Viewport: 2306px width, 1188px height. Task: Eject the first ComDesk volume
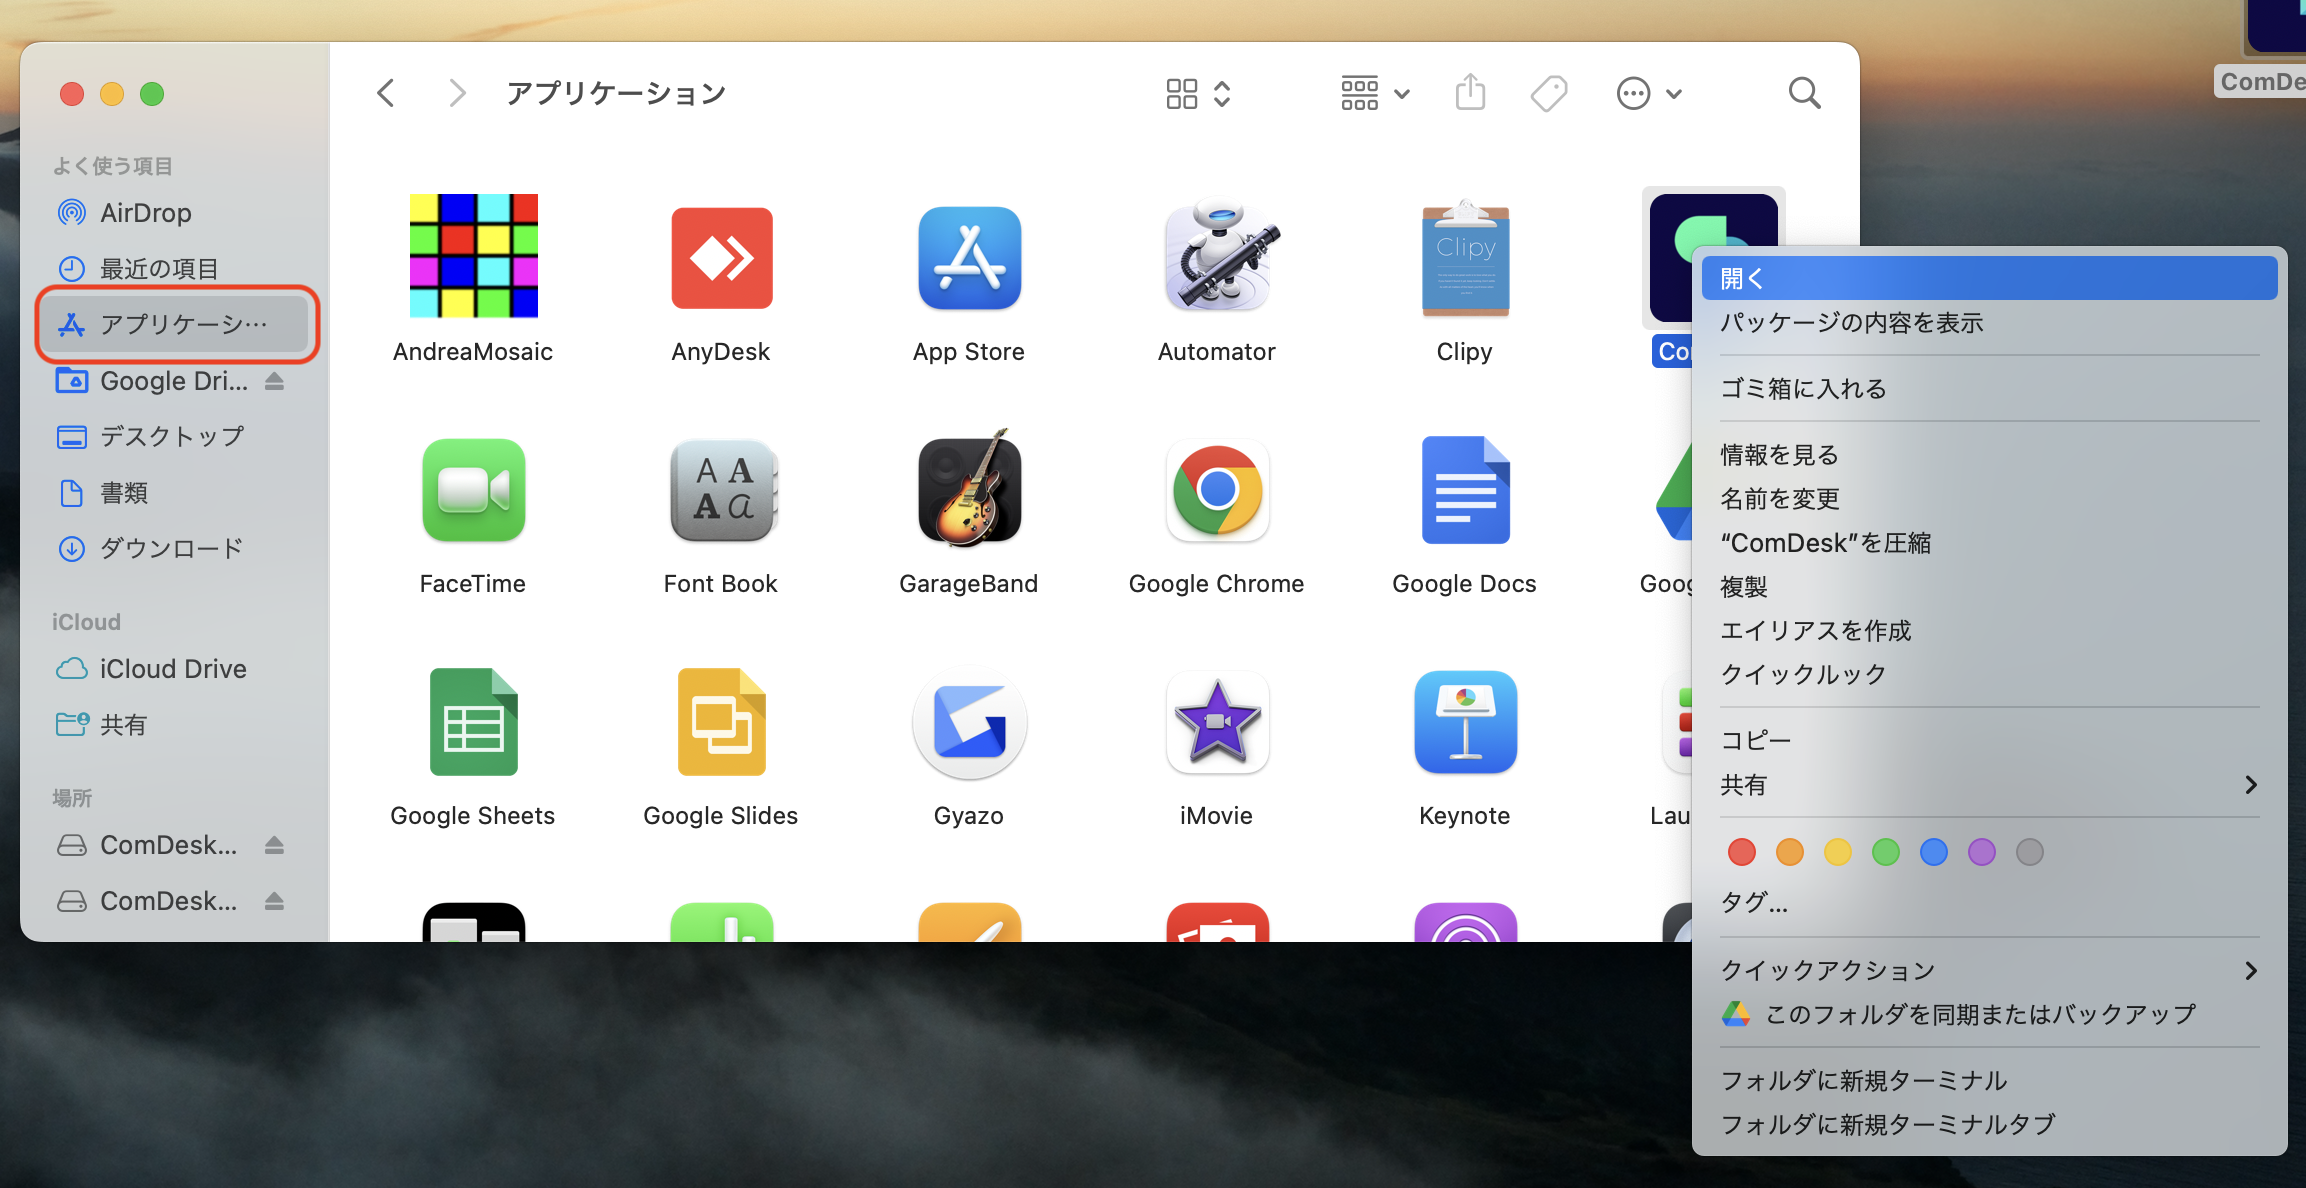(275, 845)
